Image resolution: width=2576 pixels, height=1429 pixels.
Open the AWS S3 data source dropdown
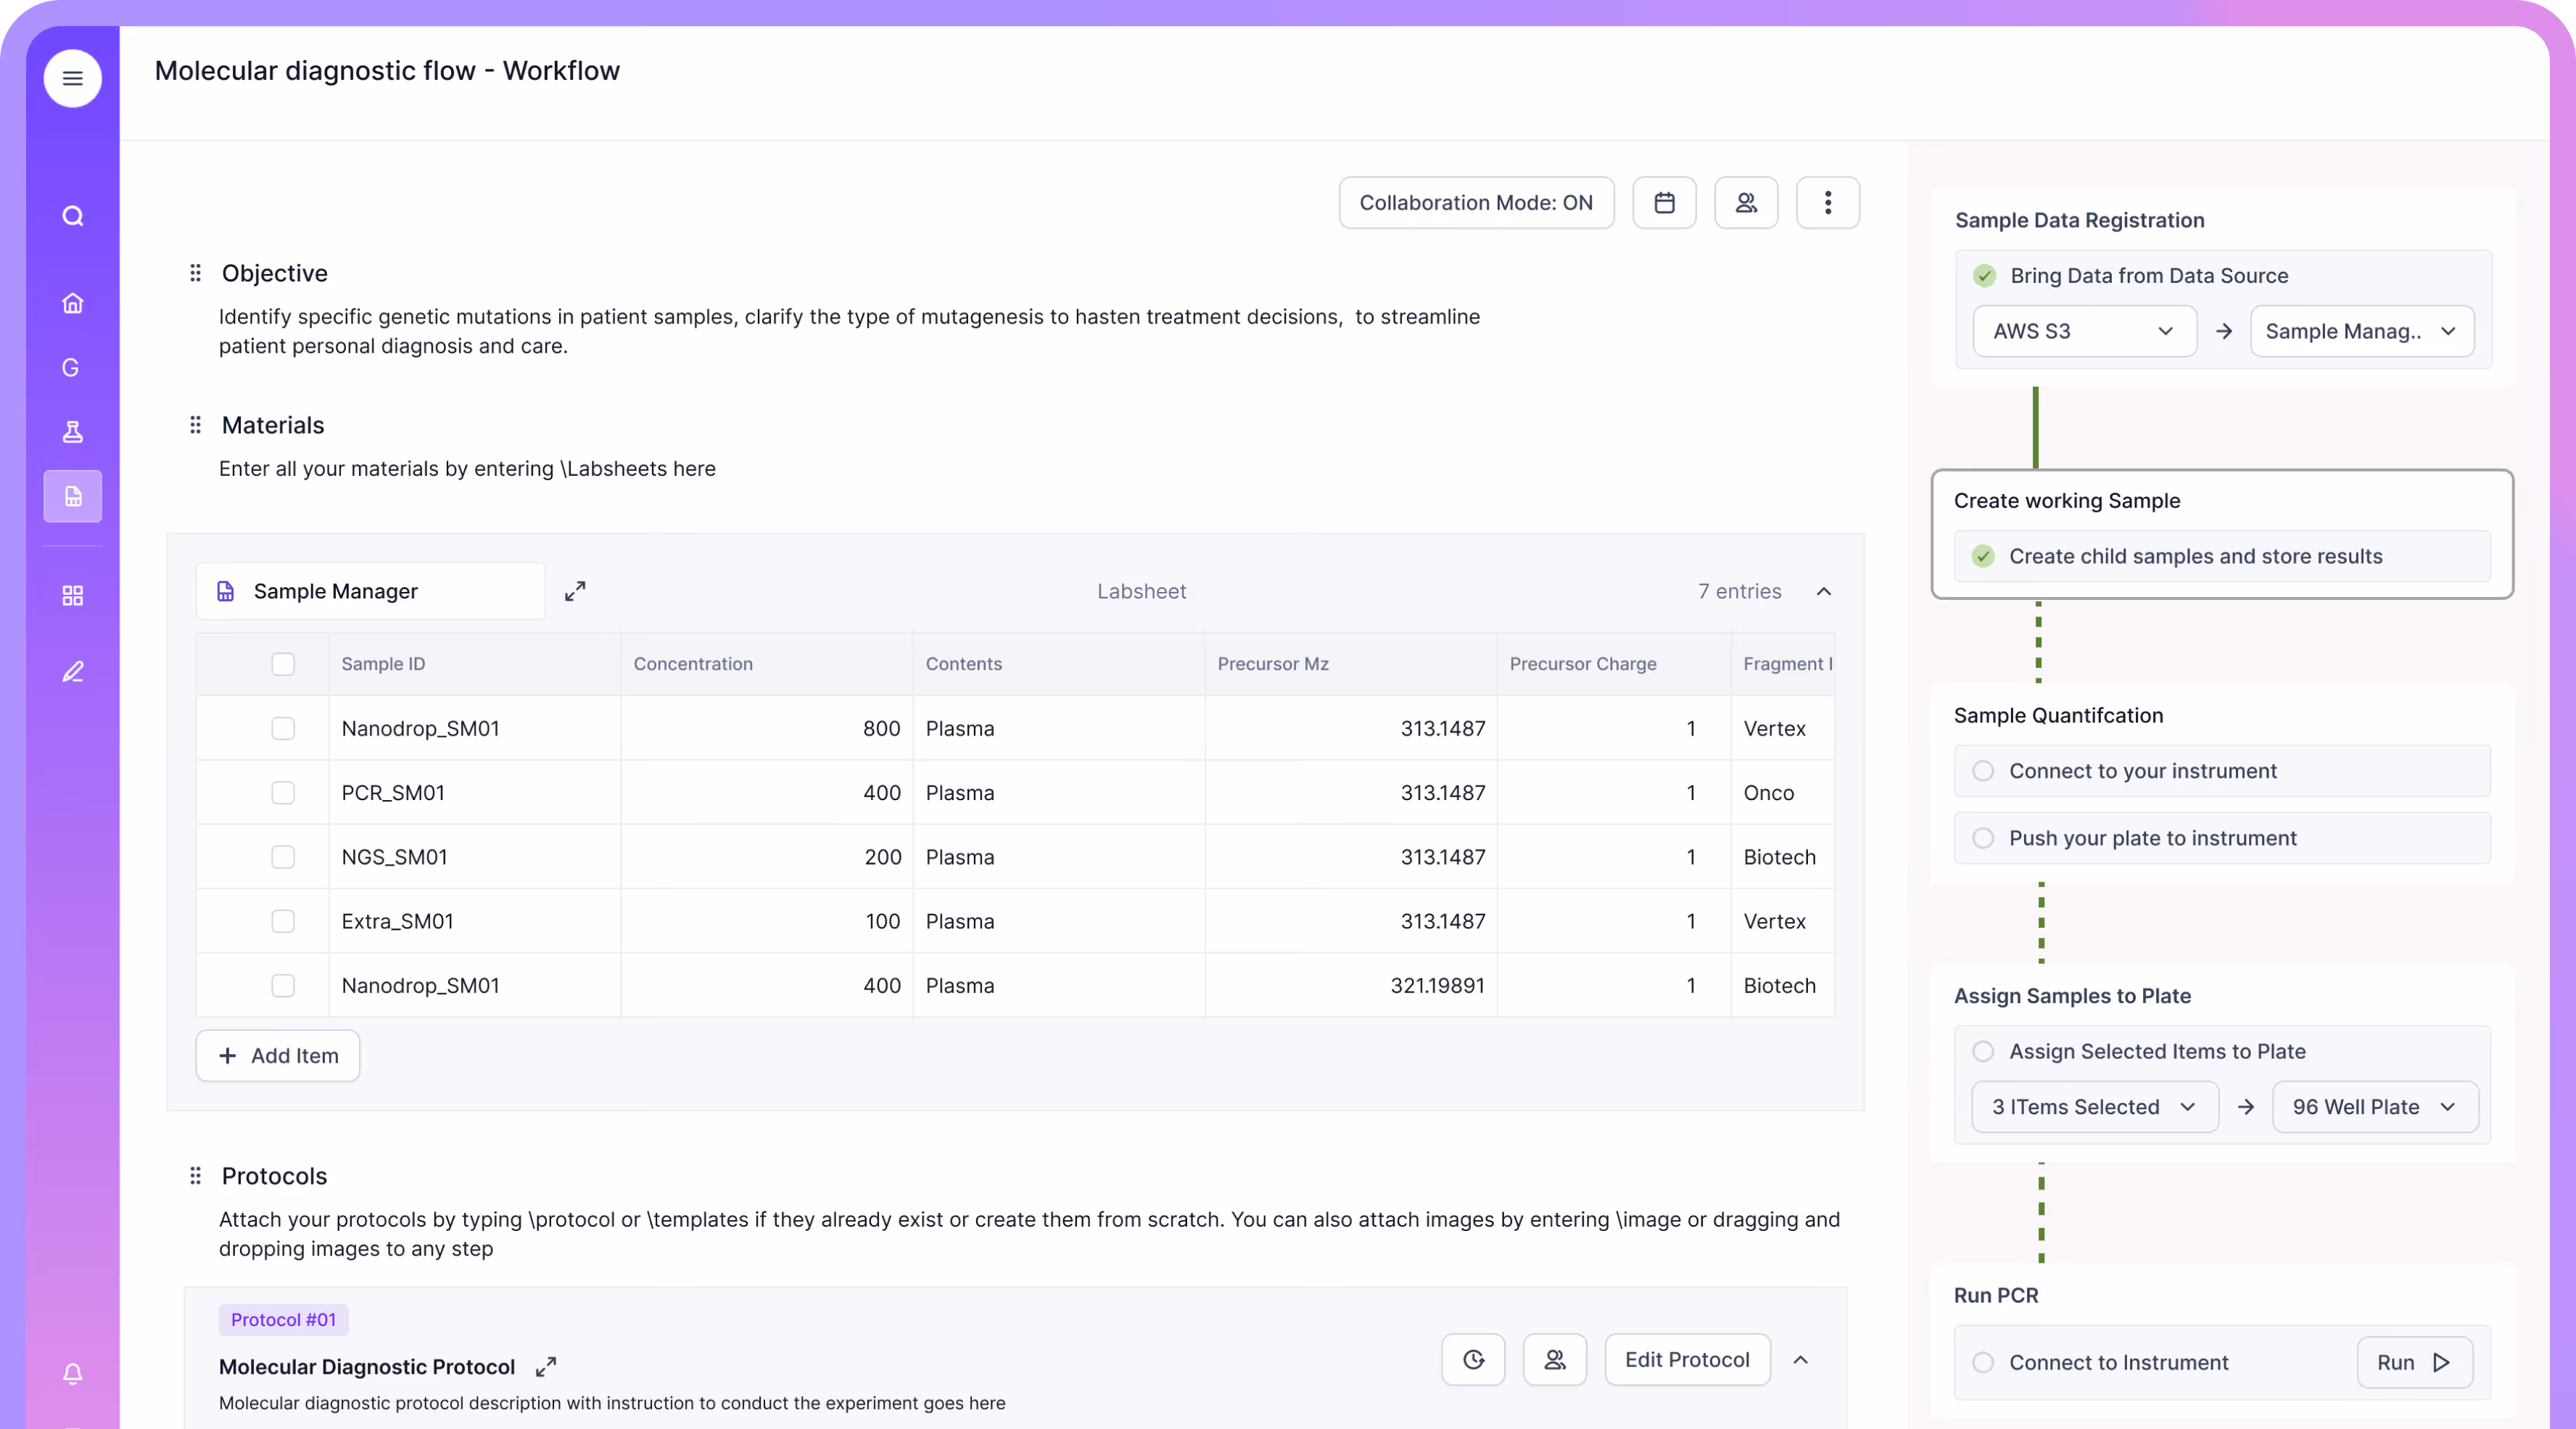2084,331
